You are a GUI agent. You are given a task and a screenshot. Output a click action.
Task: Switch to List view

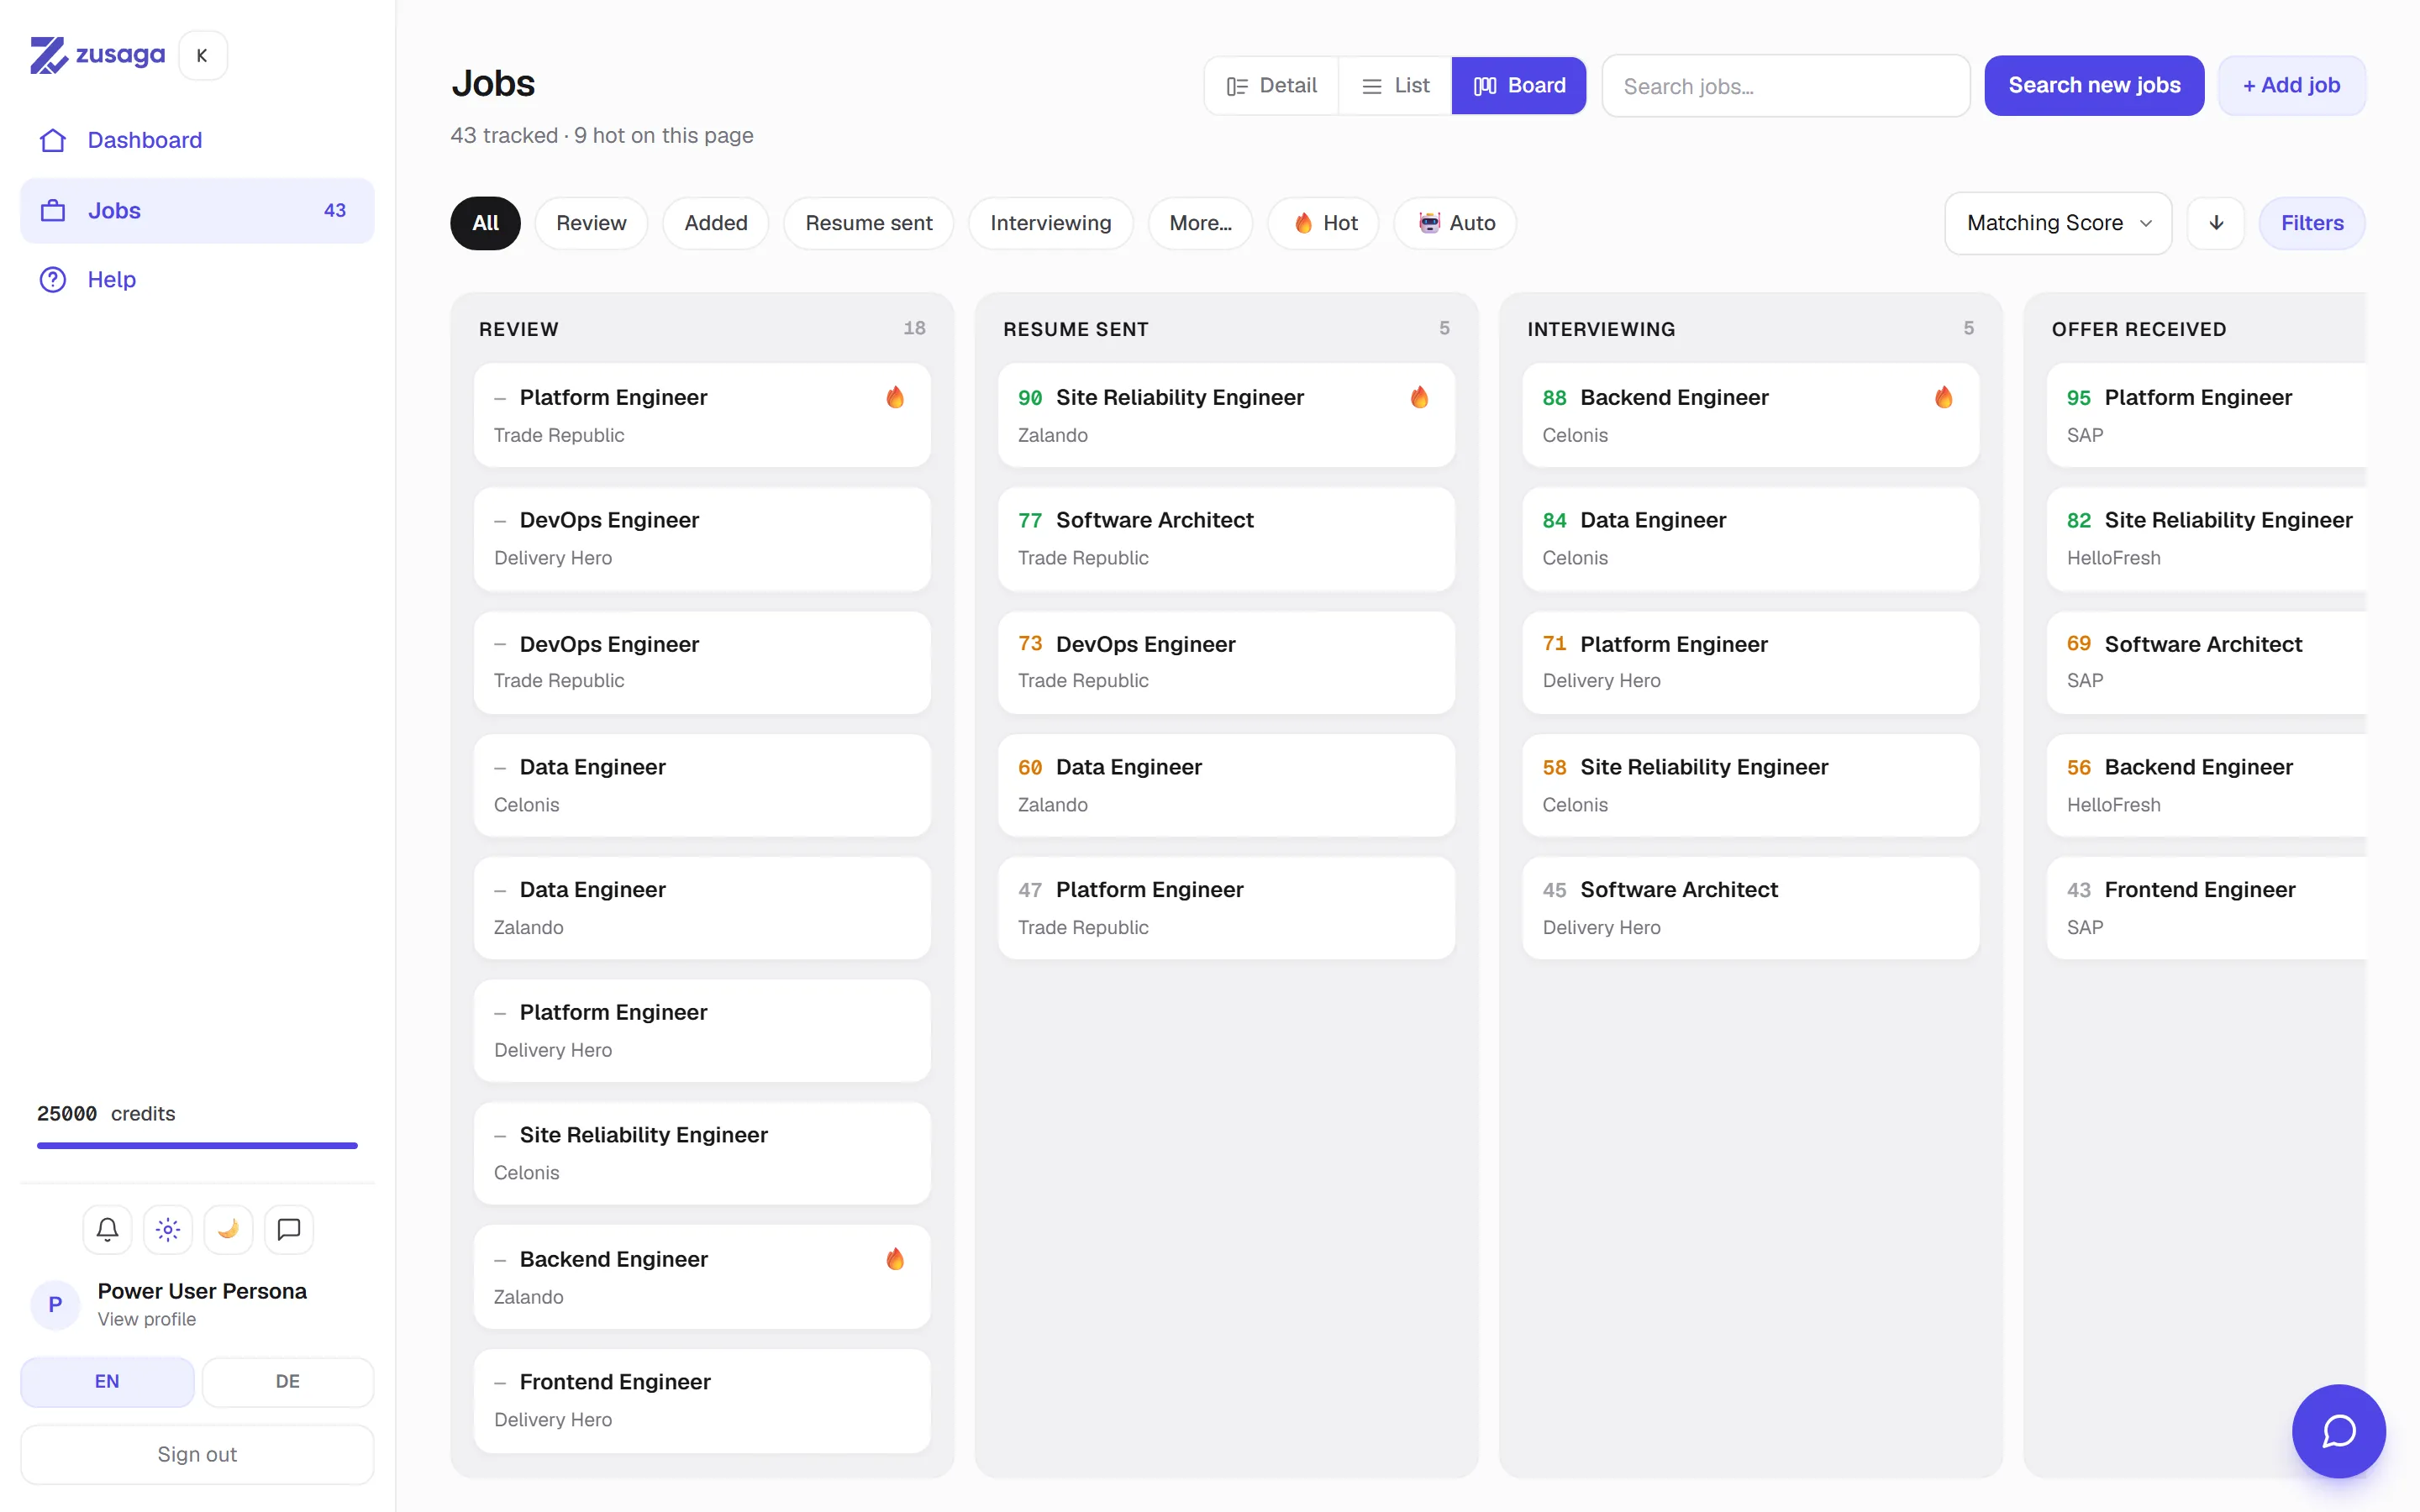[1395, 86]
